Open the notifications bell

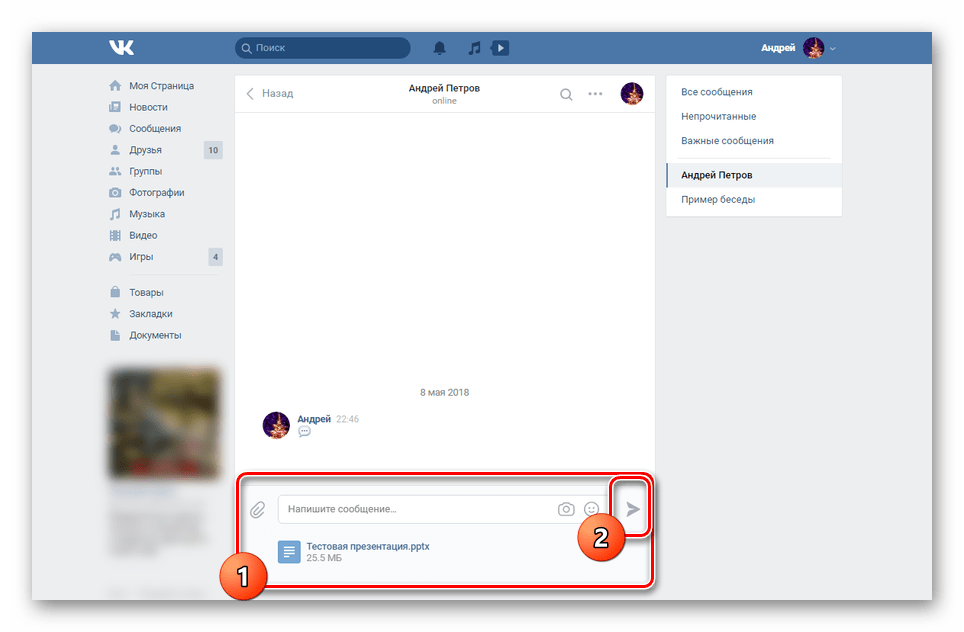tap(439, 48)
